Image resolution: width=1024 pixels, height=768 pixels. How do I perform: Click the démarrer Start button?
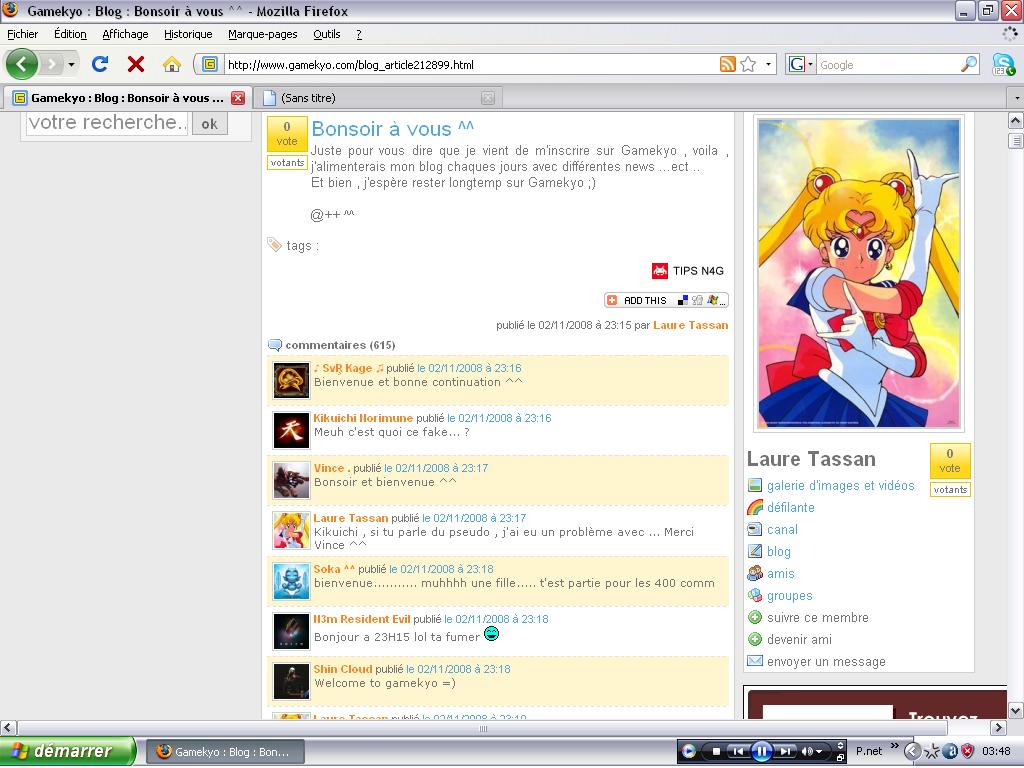pos(68,752)
